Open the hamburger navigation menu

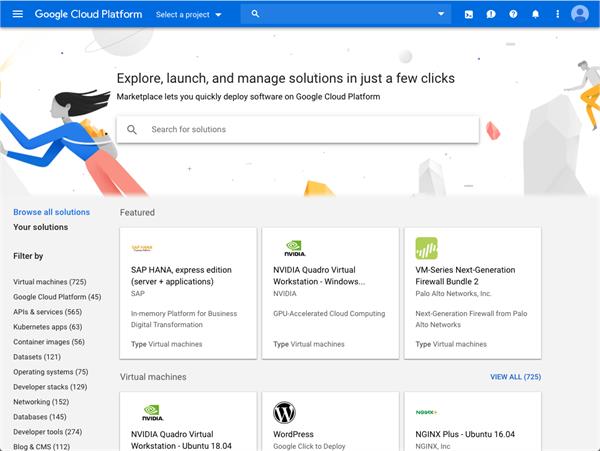pos(18,14)
